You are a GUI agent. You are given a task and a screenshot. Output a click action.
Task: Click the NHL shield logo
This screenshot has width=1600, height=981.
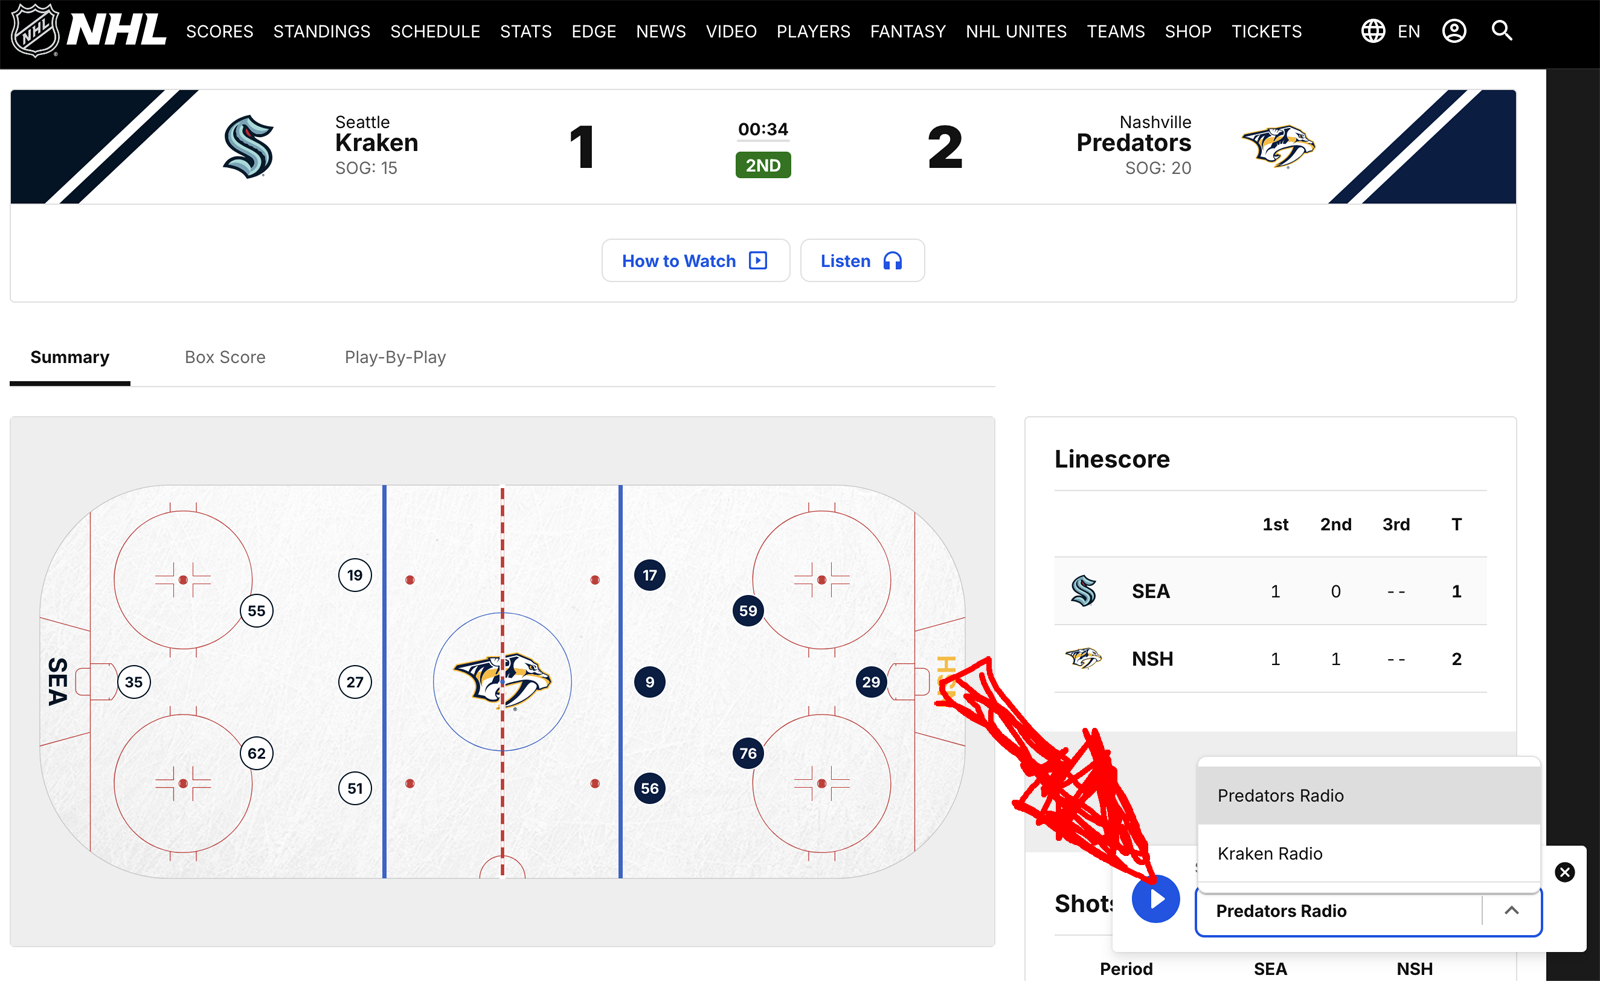click(x=35, y=31)
